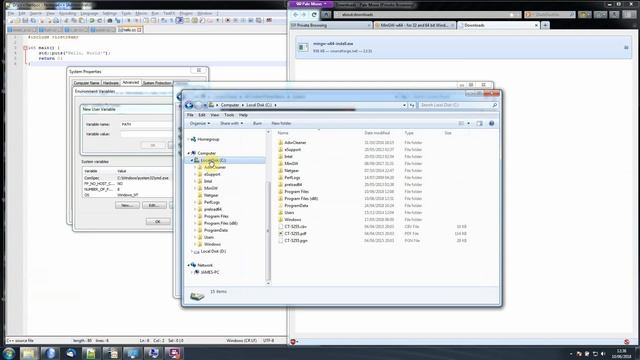The image size is (640, 360).
Task: Collapse Network node in navigation tree
Action: (189, 265)
